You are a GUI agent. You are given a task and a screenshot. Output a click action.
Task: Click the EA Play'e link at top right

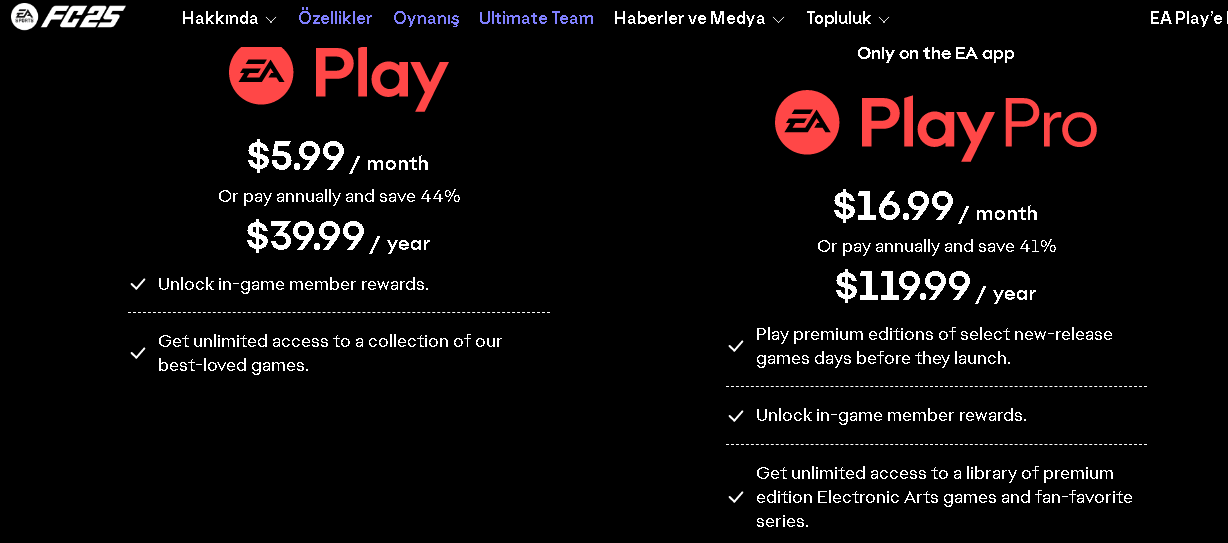pyautogui.click(x=1187, y=18)
